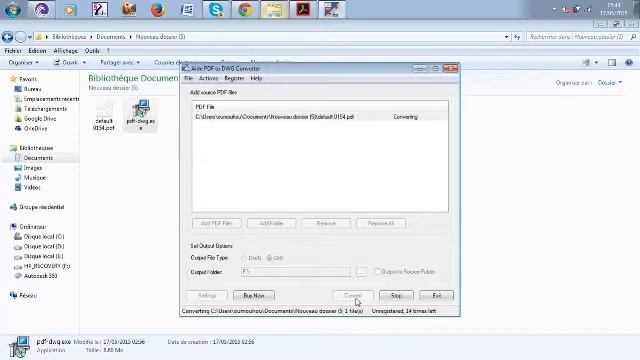Click the Windows Explorer folder taskbar icon
640x360 pixels.
coord(274,9)
